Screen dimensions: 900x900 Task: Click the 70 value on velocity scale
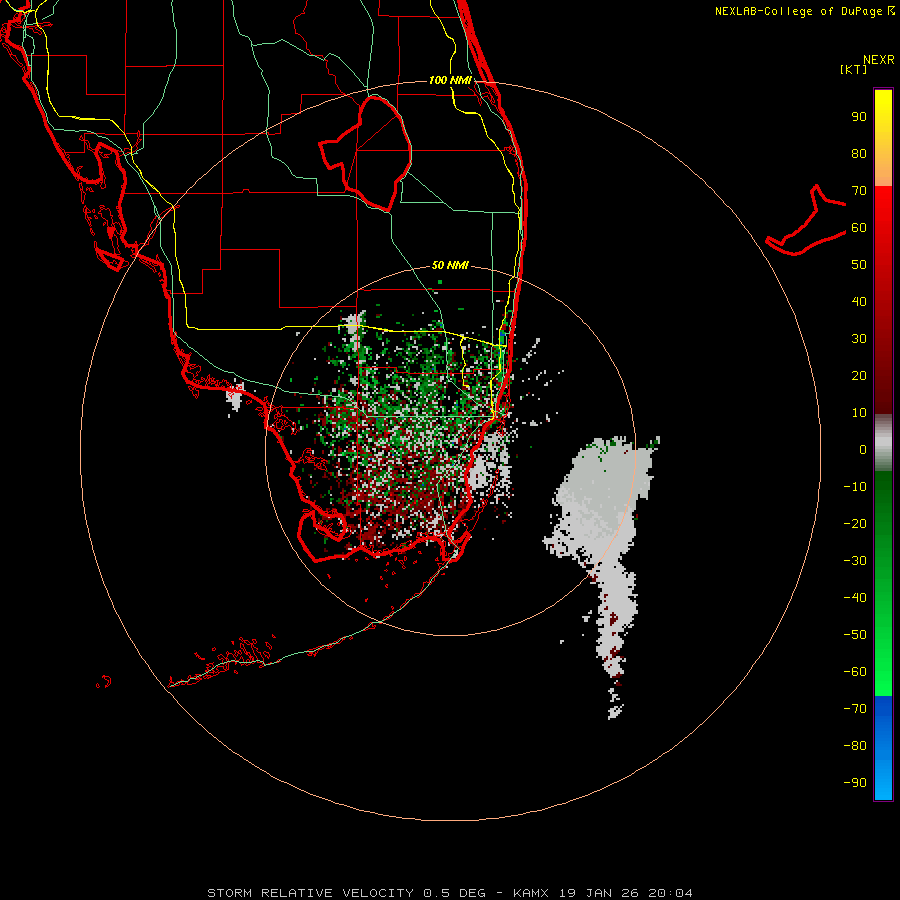pos(859,191)
